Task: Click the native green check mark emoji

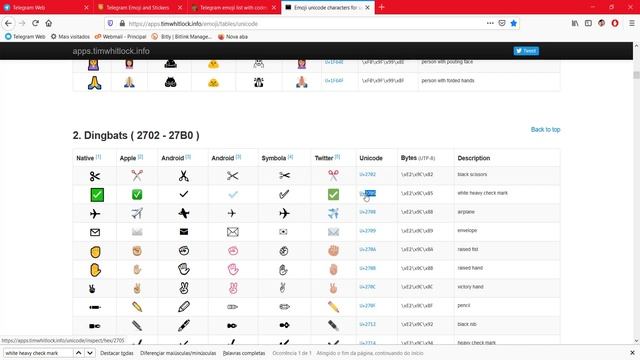Action: [97, 195]
